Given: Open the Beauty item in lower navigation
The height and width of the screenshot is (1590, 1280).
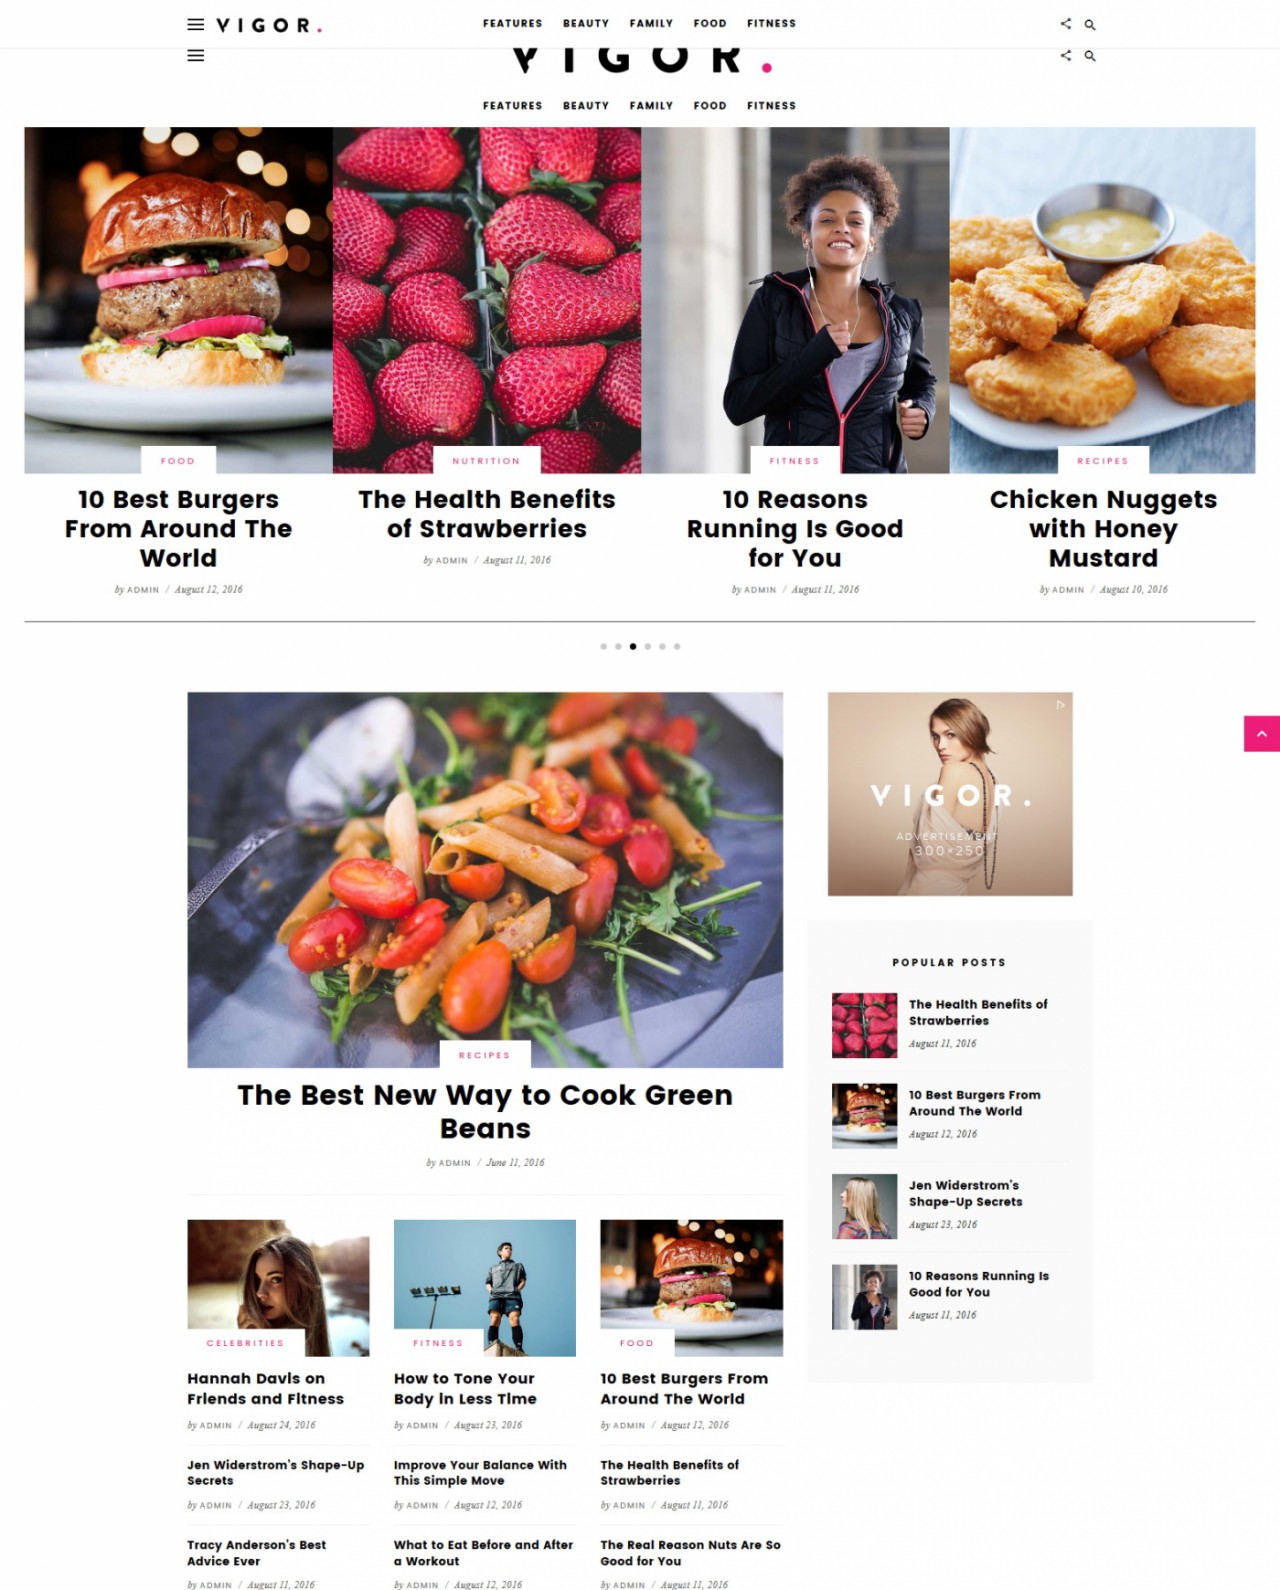Looking at the screenshot, I should [x=586, y=105].
